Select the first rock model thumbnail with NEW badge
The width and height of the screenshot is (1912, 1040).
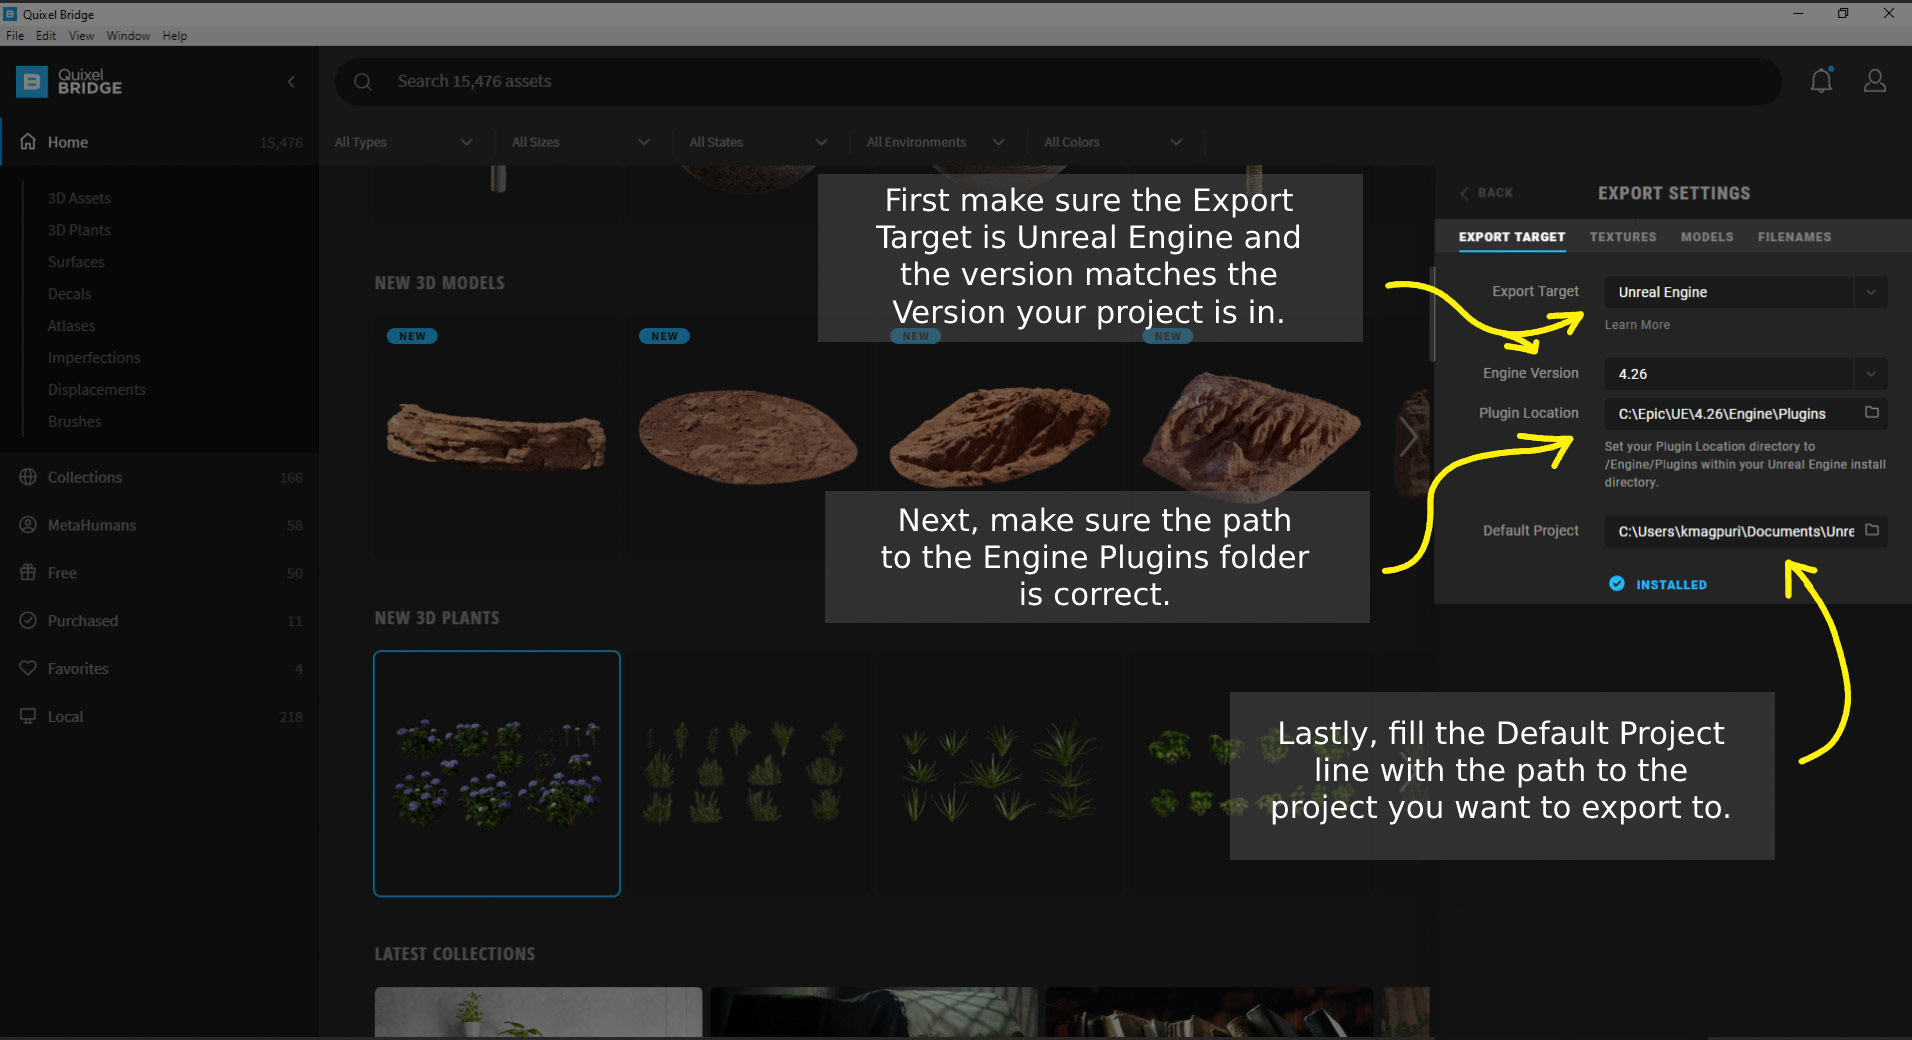497,437
